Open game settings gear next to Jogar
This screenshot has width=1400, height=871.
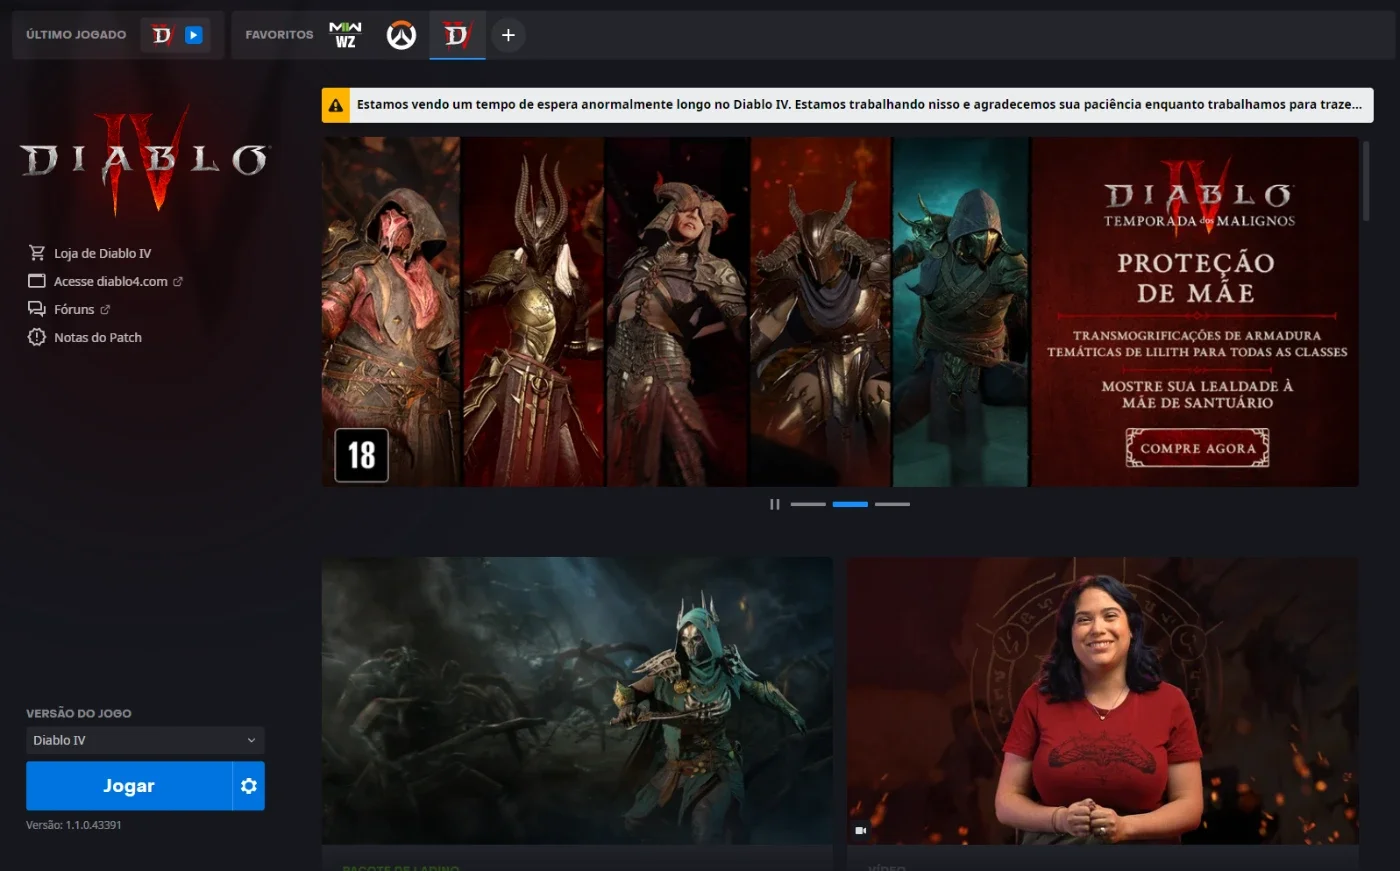(x=249, y=786)
